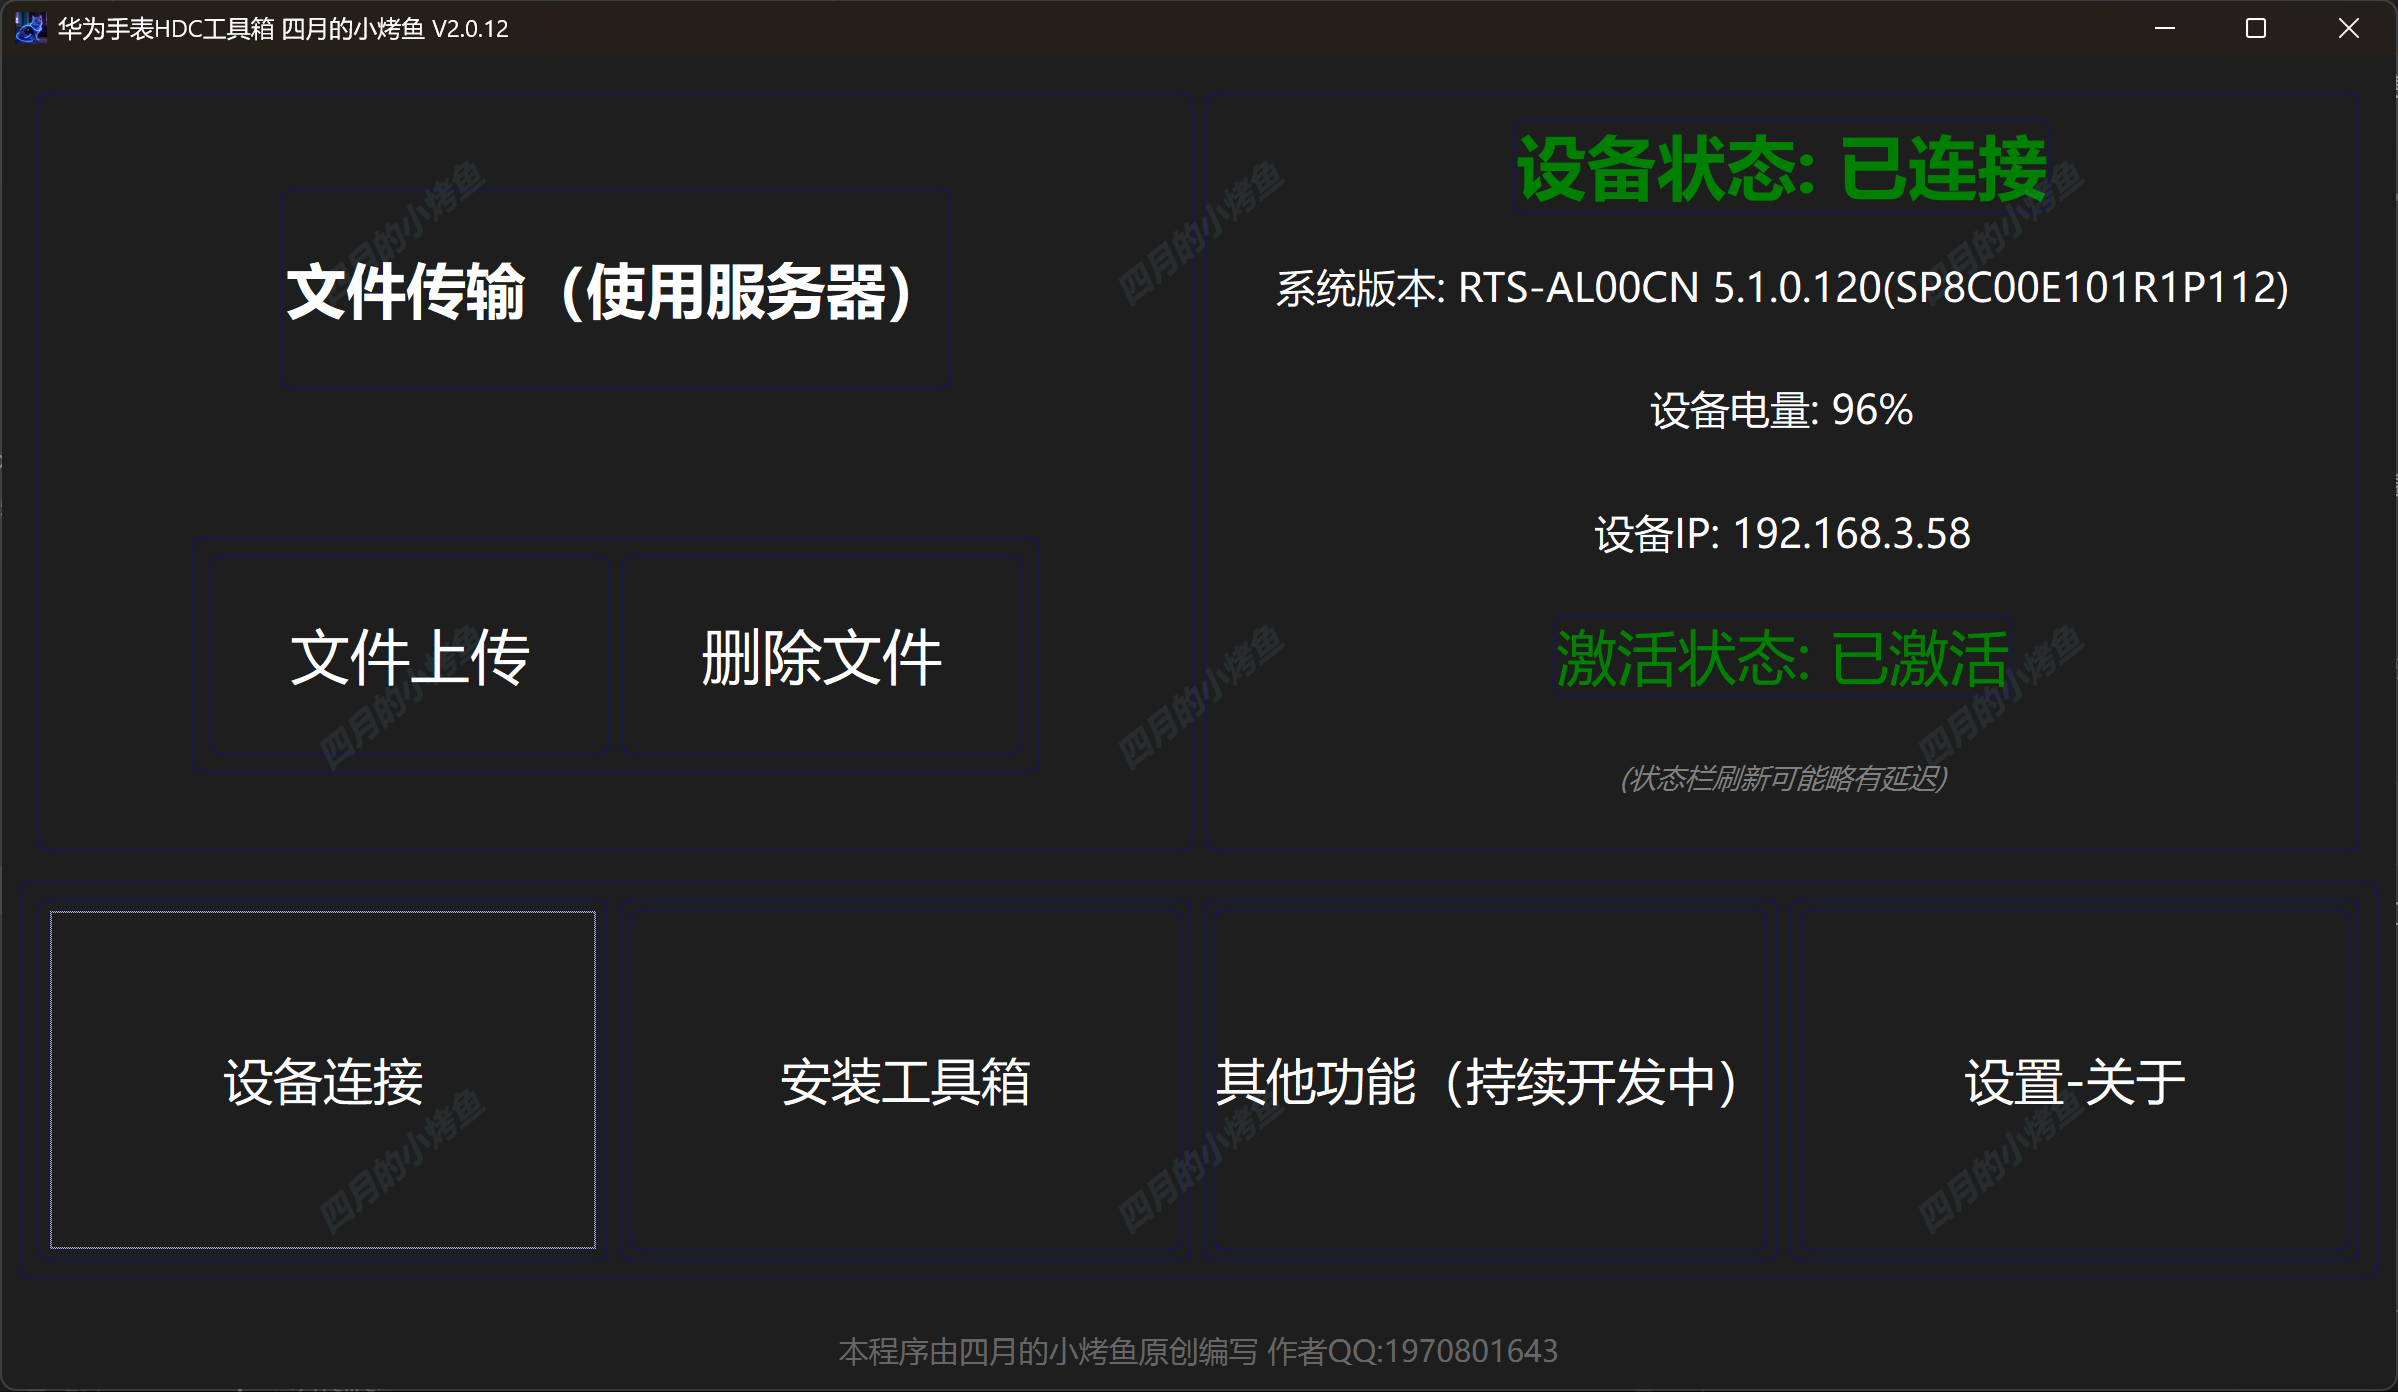2398x1392 pixels.
Task: Click the window title 华为手表HDC工具箱 text
Action: click(x=166, y=28)
